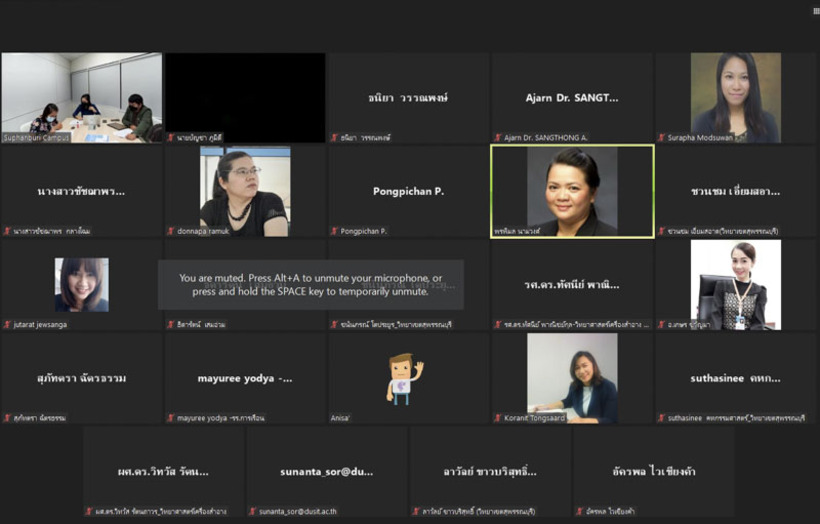
Task: Select the yellow-highlighted active speaker tile
Action: tap(572, 191)
